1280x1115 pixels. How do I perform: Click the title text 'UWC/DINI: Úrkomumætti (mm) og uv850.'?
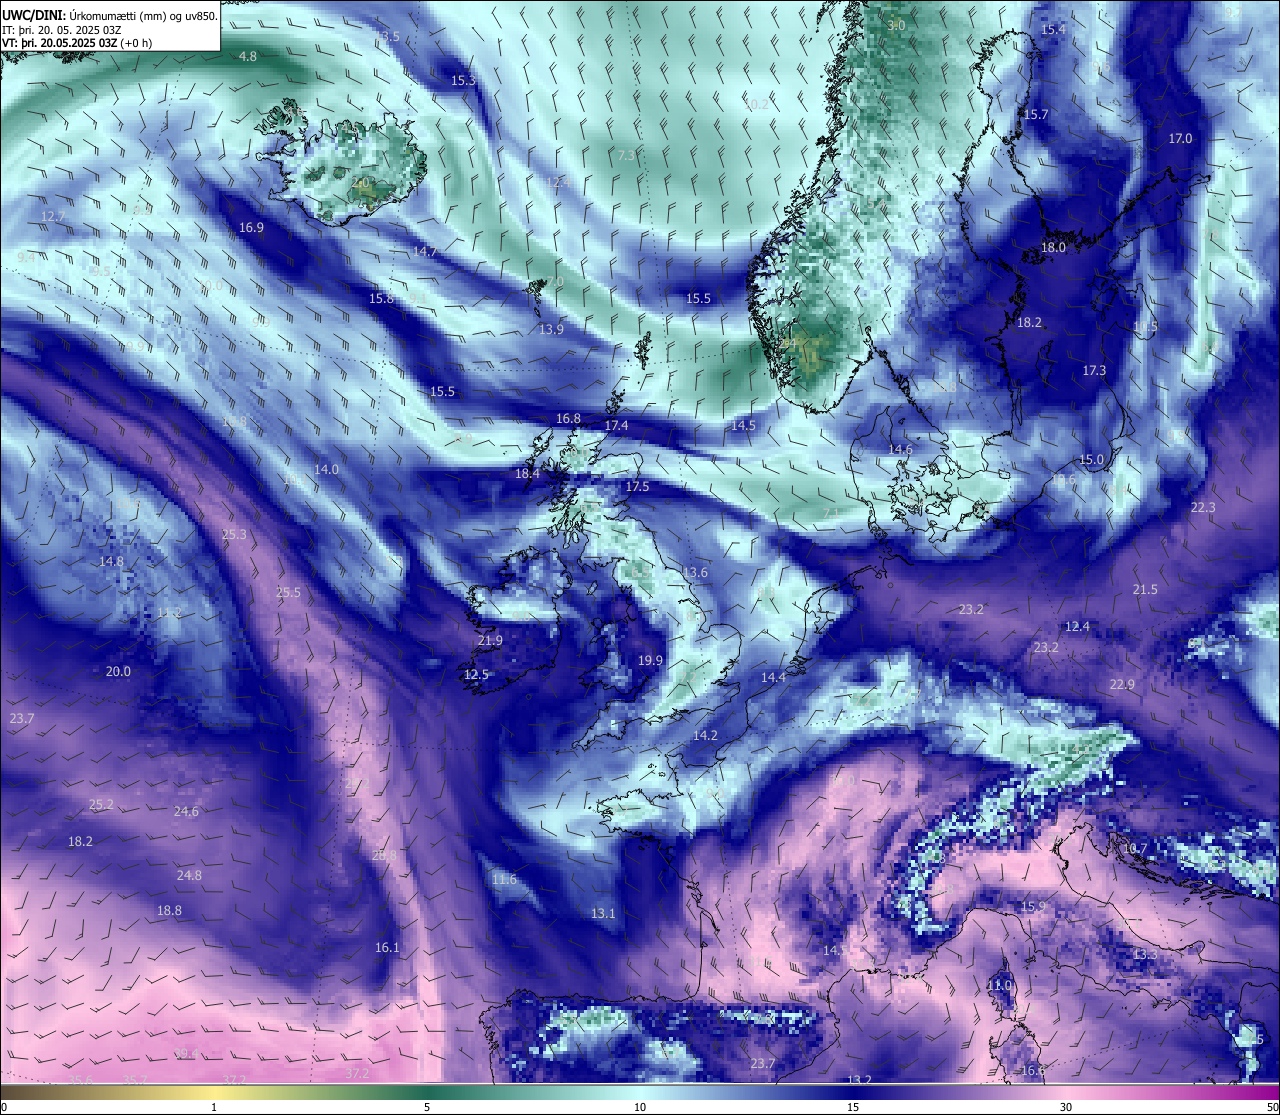coord(109,15)
